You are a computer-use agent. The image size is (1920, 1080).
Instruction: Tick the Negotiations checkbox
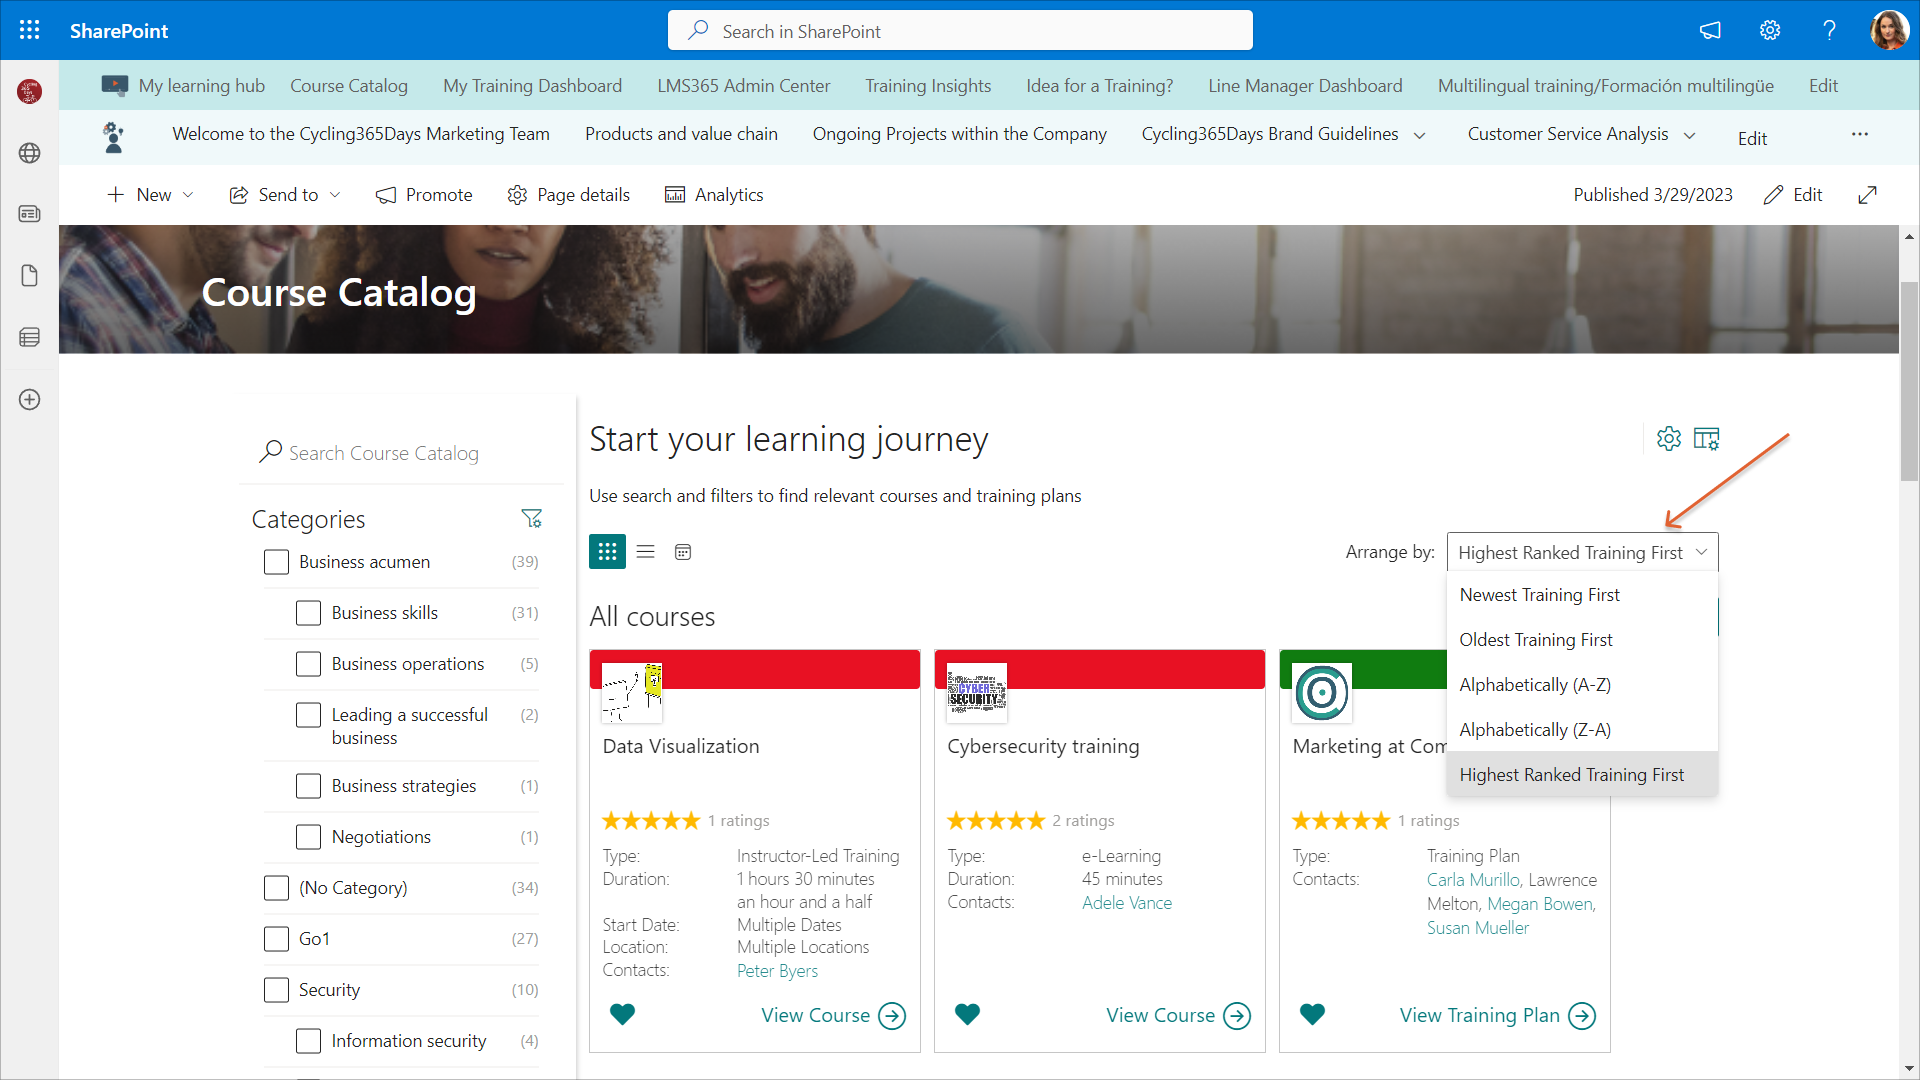point(308,837)
